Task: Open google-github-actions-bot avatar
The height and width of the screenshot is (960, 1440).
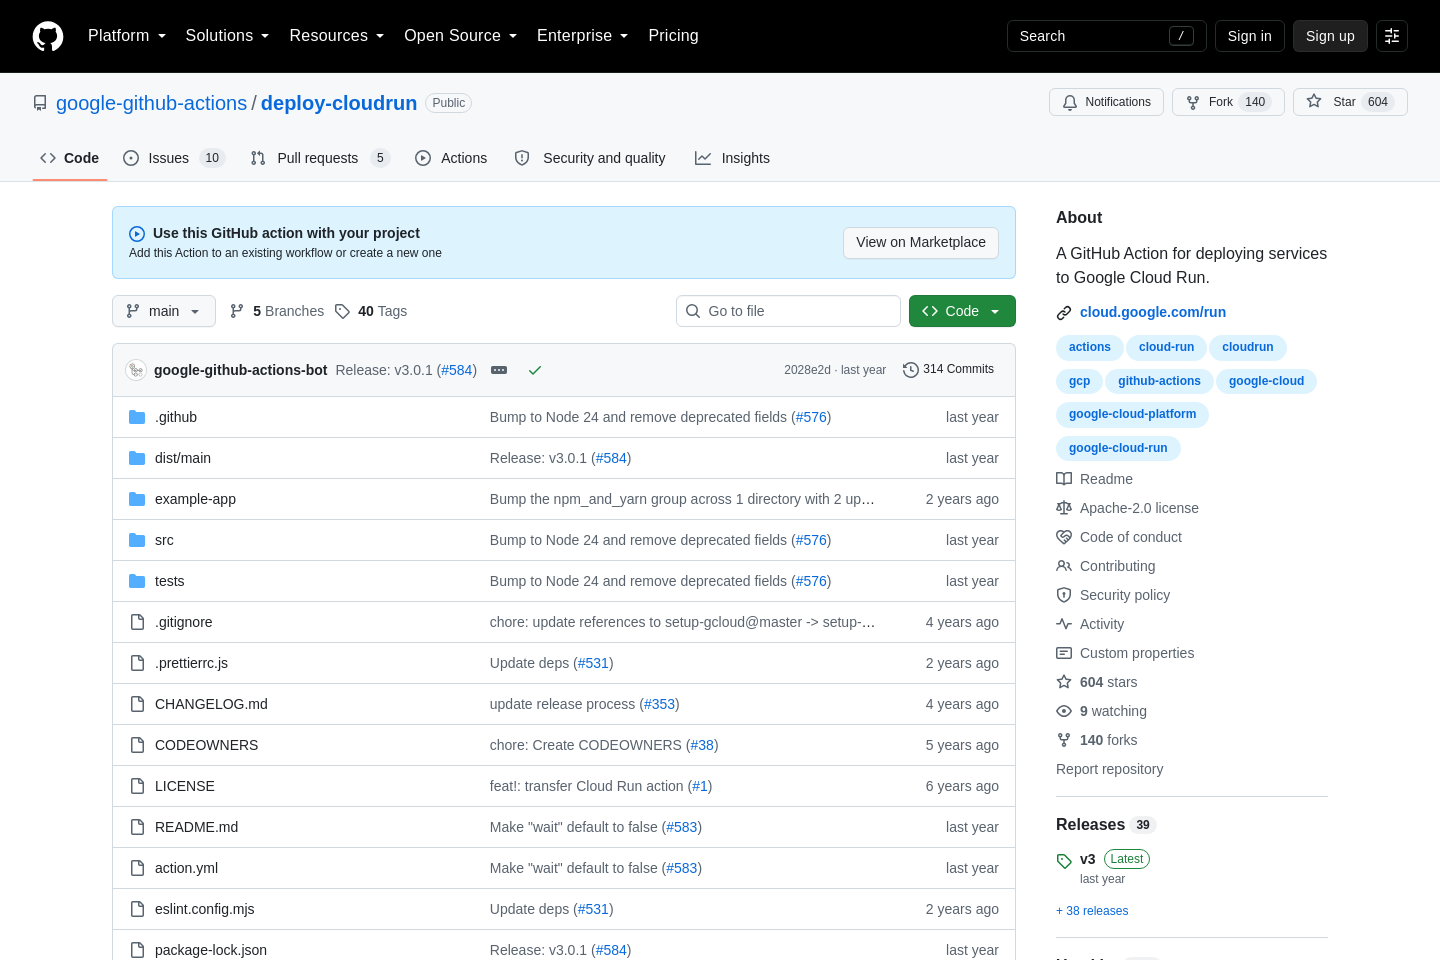Action: click(136, 370)
